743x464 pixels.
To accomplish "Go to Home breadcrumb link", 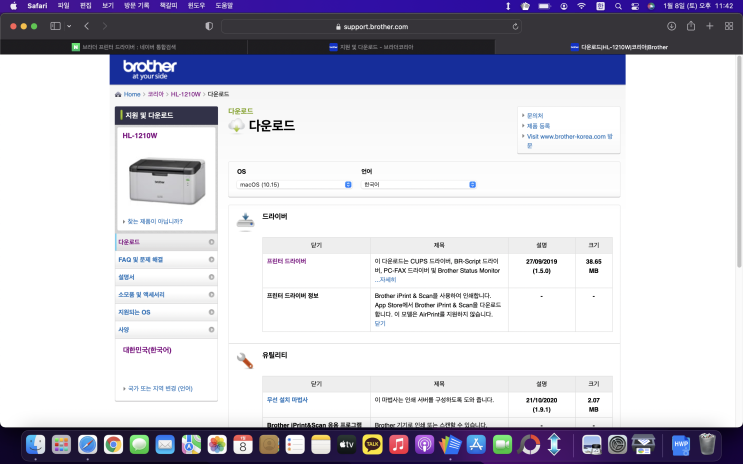I will 132,94.
